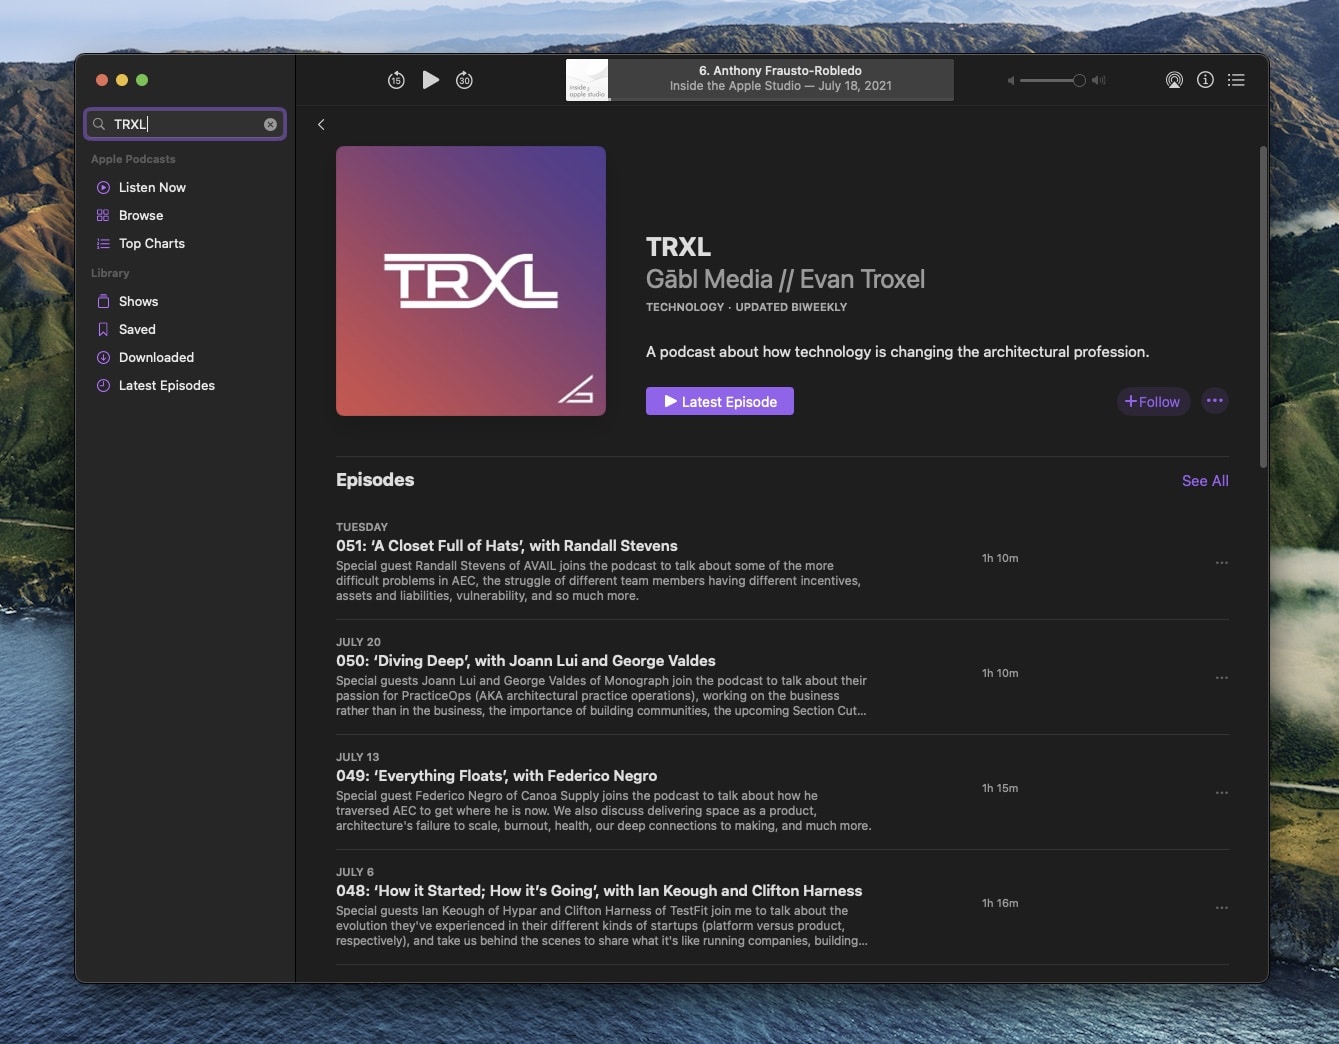Play the current episode
1339x1044 pixels.
click(x=431, y=80)
